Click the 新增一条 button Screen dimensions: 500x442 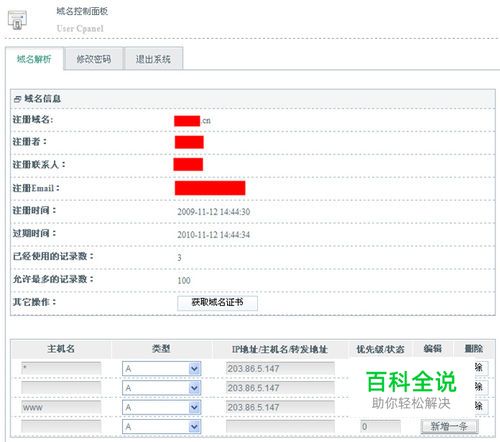click(449, 426)
